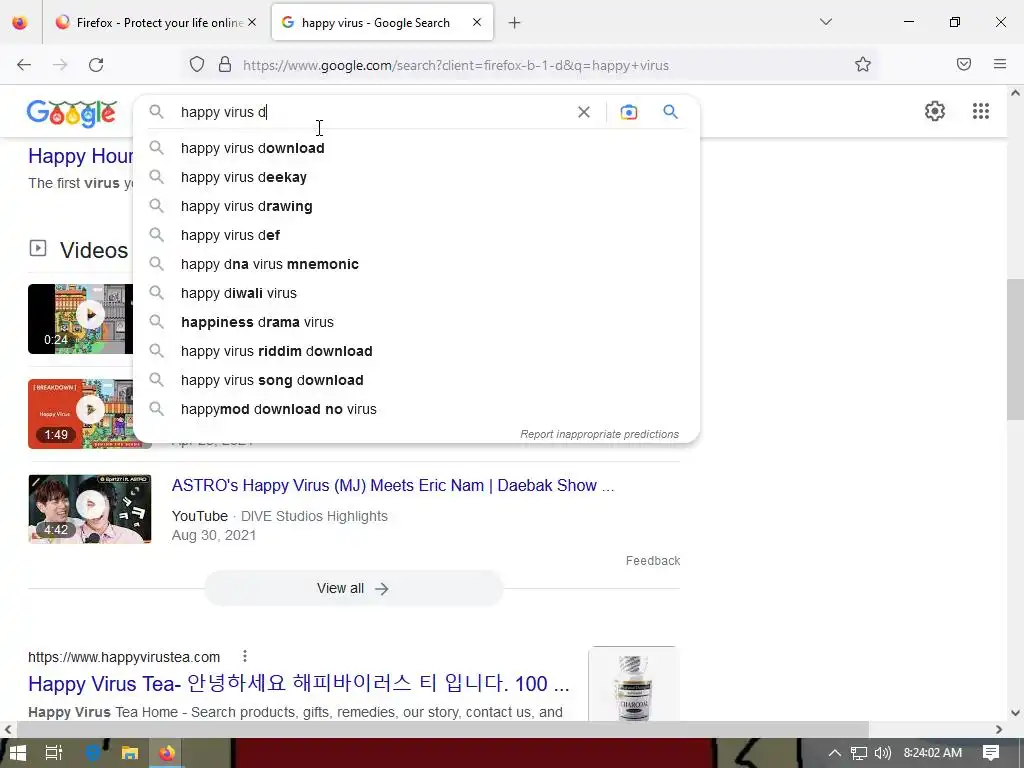The image size is (1024, 768).
Task: Go back with the back arrow
Action: tap(24, 65)
